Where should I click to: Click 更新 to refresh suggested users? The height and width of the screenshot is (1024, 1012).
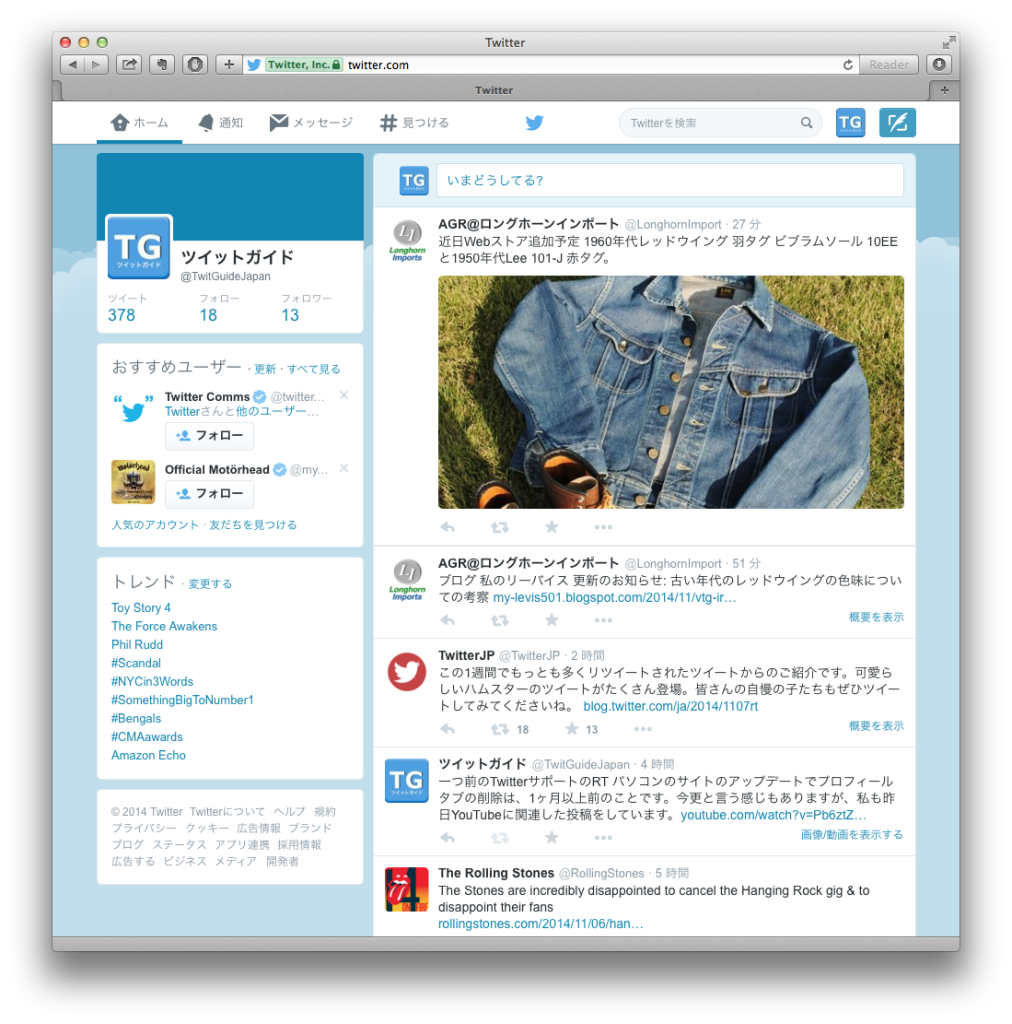[x=265, y=369]
